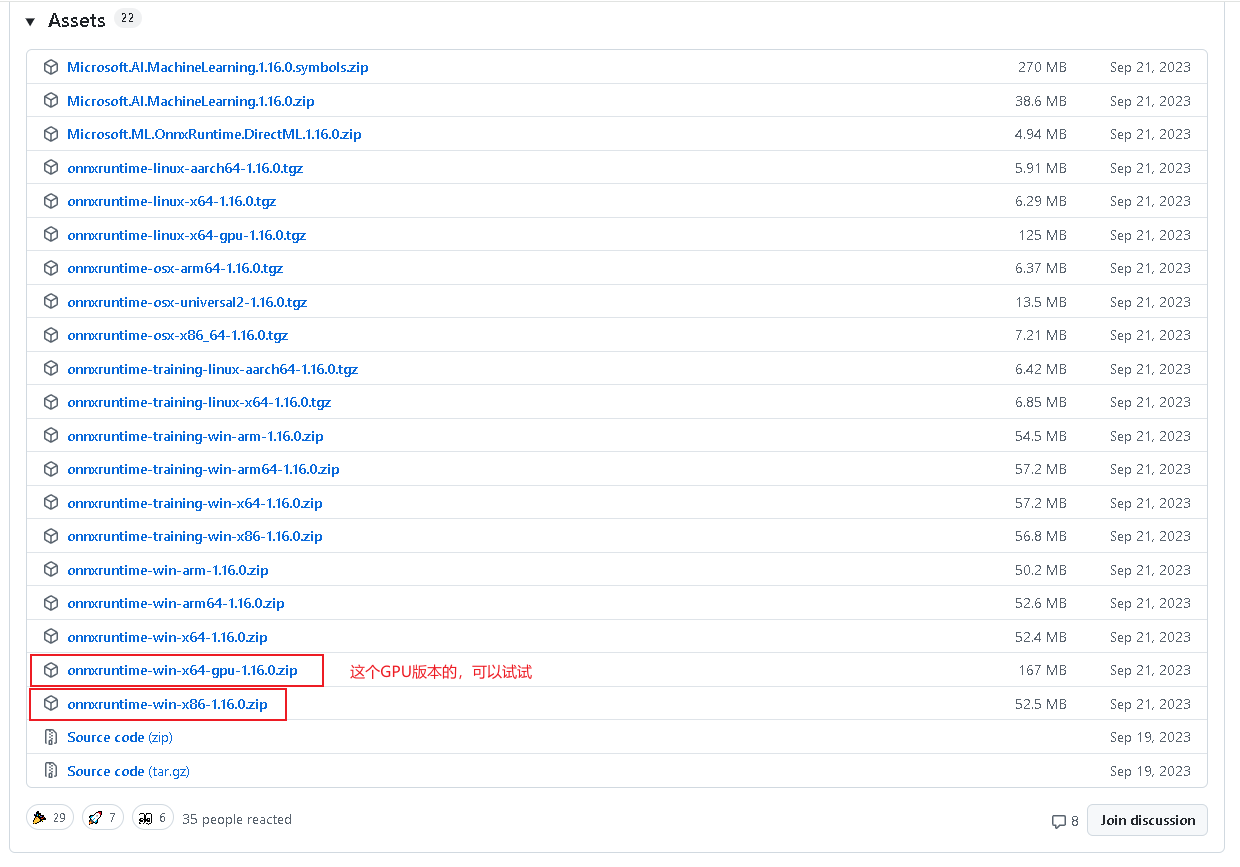The image size is (1240, 867).
Task: Click the 35 people reacted text
Action: (236, 819)
